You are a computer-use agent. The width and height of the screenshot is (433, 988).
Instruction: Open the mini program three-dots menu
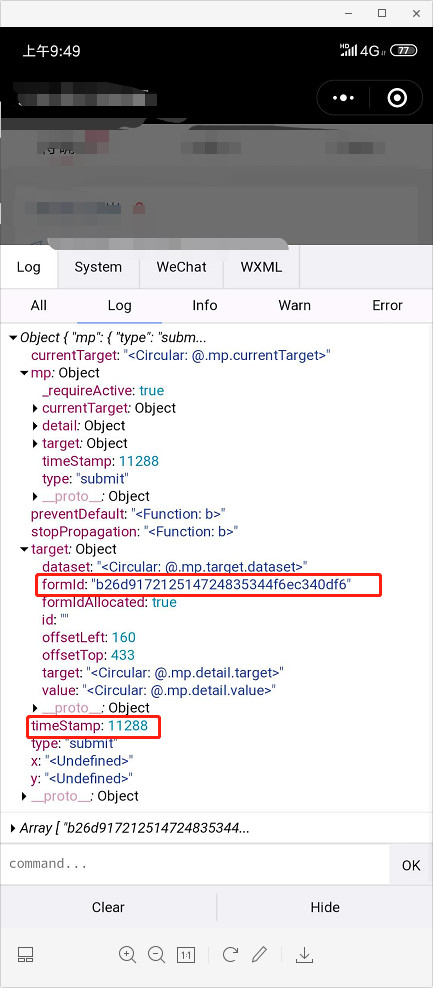(344, 98)
